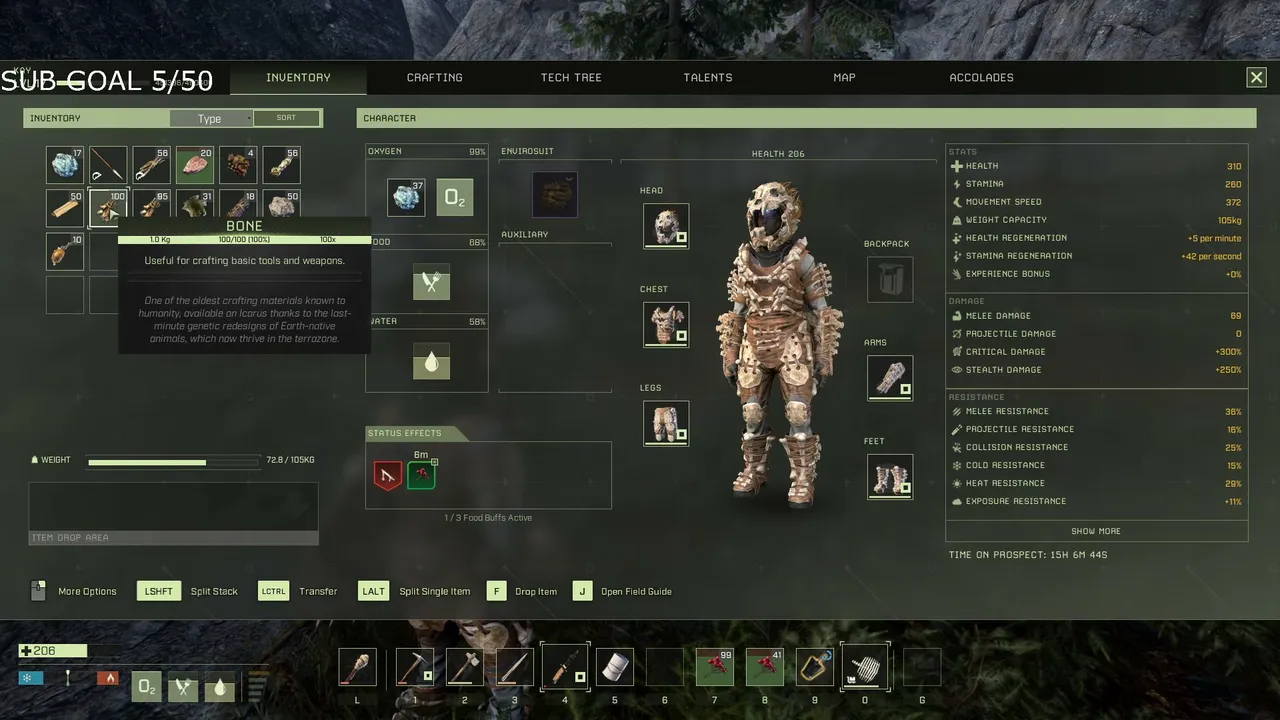Select the Bone stack of 100
Viewport: 1280px width, 720px height.
108,208
